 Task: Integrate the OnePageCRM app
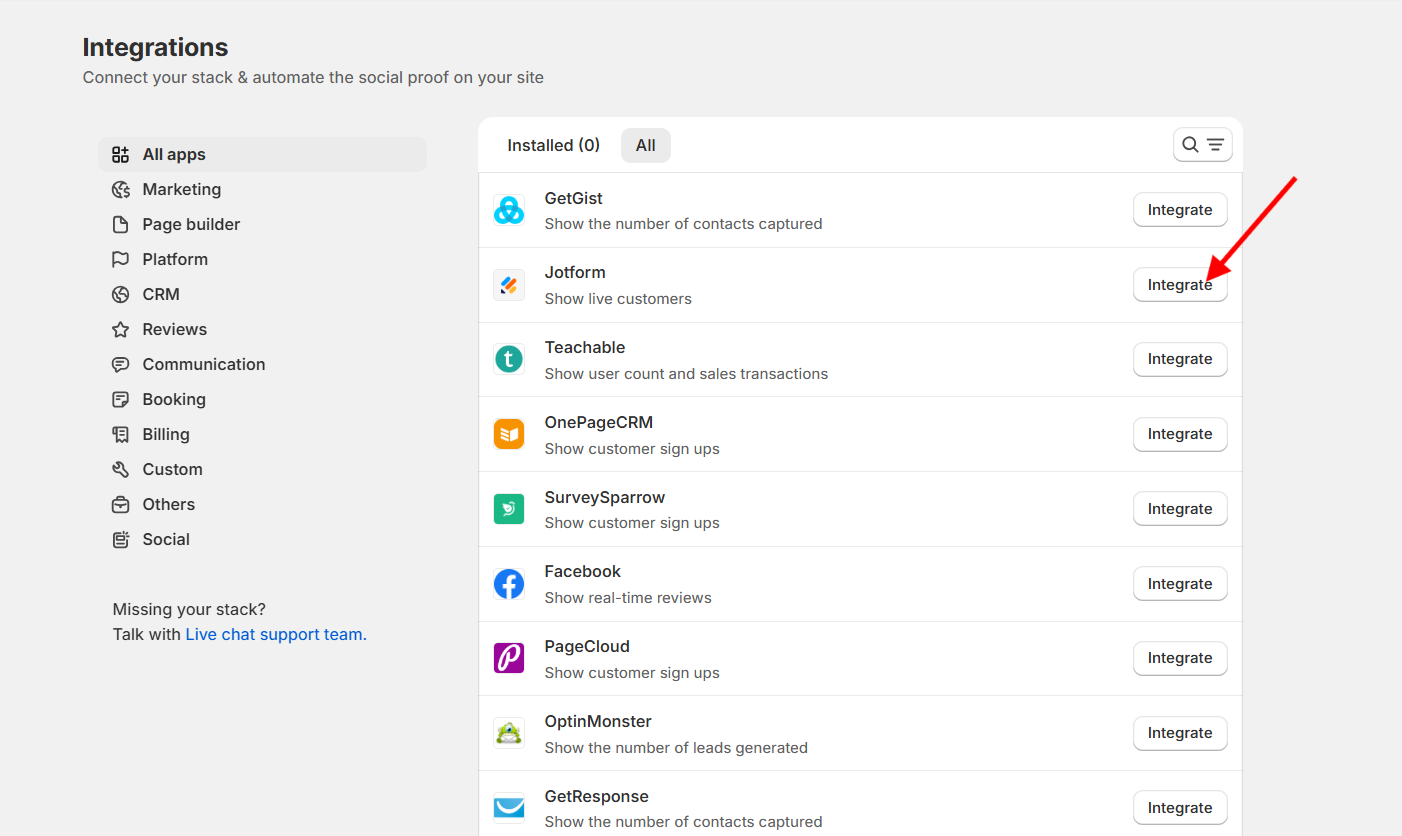pyautogui.click(x=1180, y=434)
